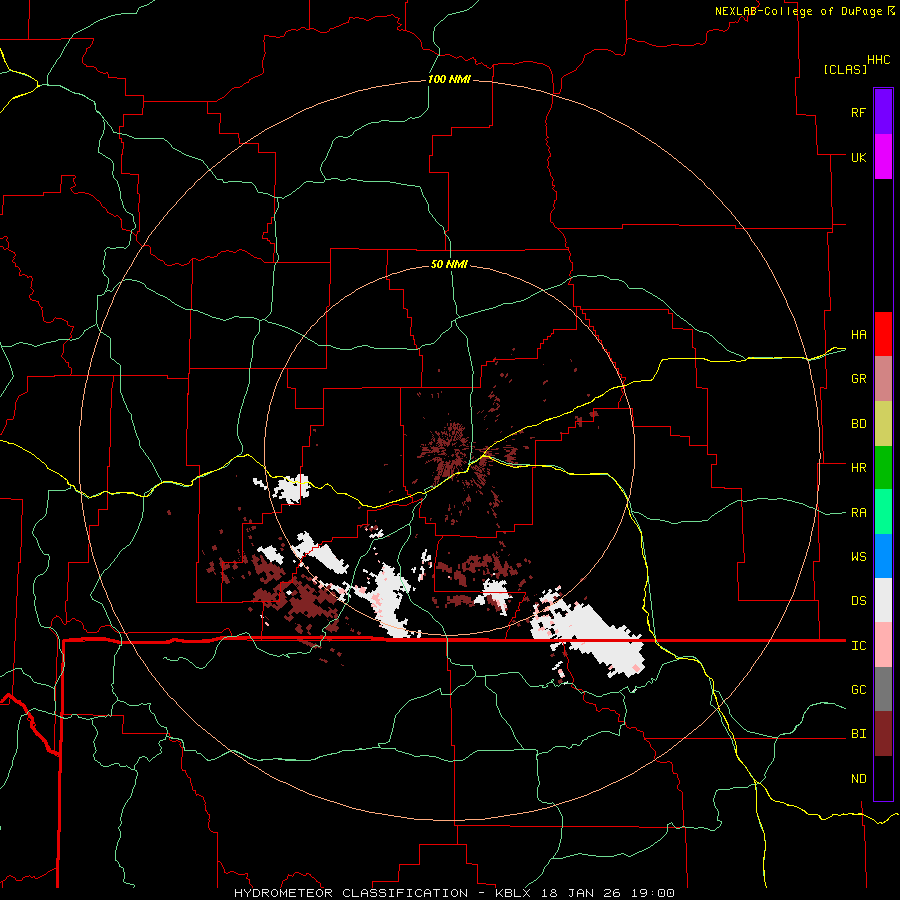Image resolution: width=900 pixels, height=900 pixels.
Task: Click the BI brown legend swatch
Action: (883, 734)
